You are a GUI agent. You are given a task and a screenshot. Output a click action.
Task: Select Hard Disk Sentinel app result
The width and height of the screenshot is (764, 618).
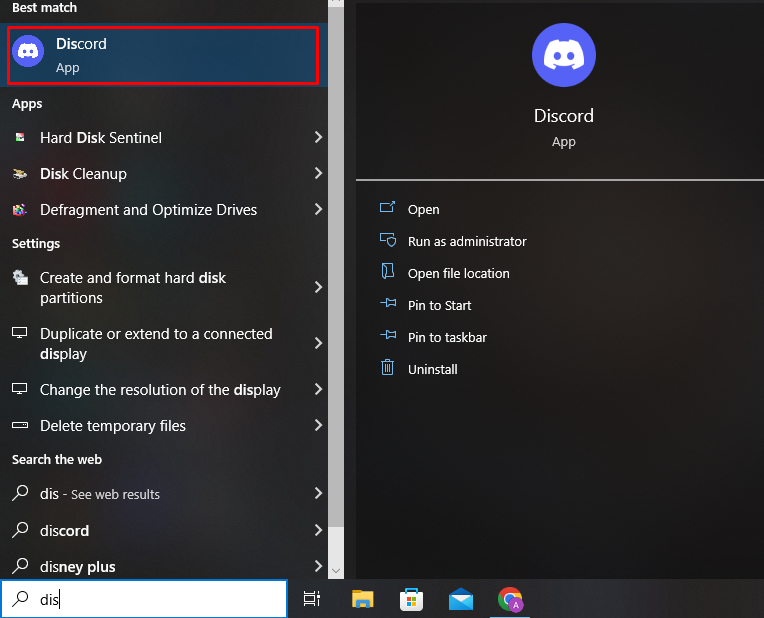coord(164,138)
